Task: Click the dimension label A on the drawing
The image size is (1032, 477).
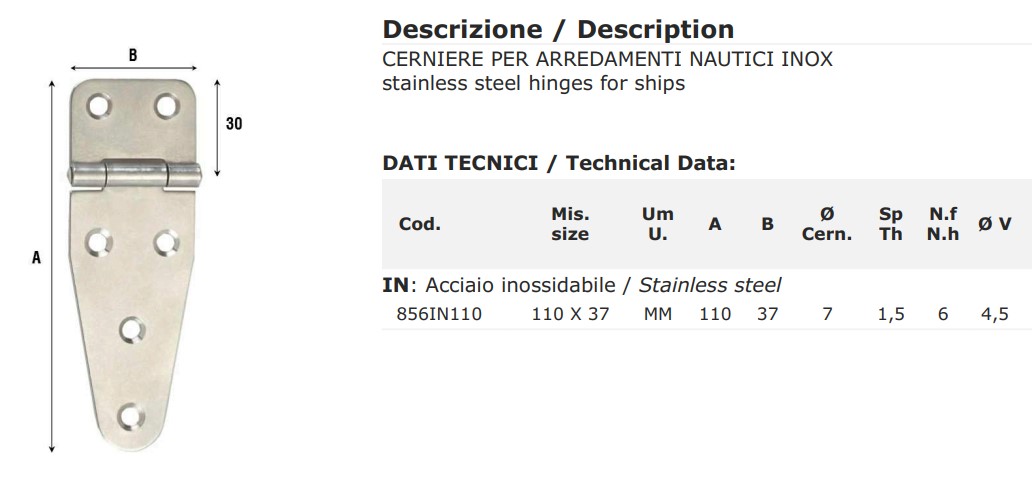Action: 37,258
